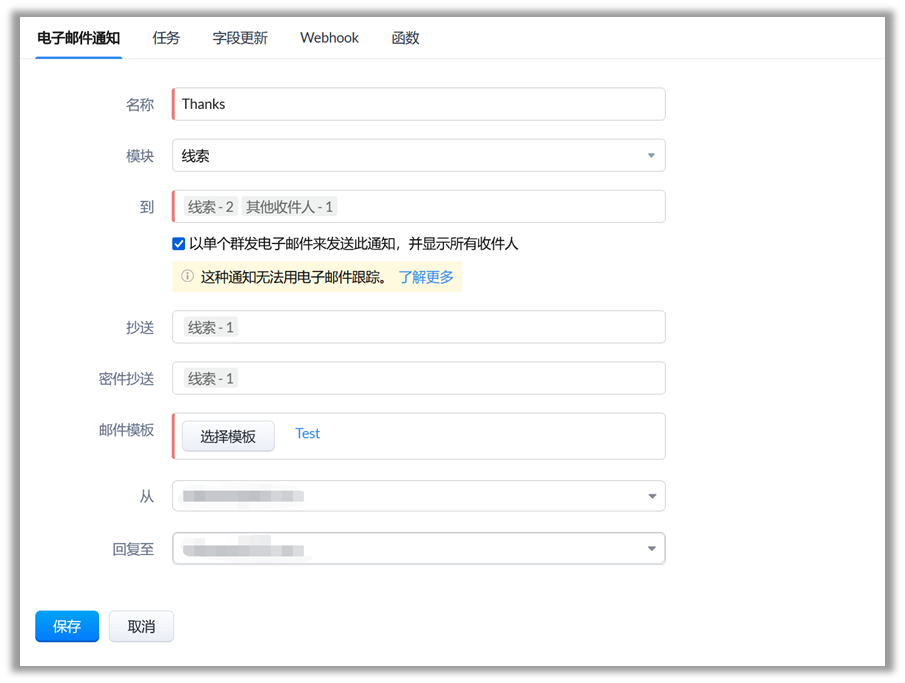This screenshot has width=905, height=683.
Task: Click the info icon beside tracking notice
Action: point(187,277)
